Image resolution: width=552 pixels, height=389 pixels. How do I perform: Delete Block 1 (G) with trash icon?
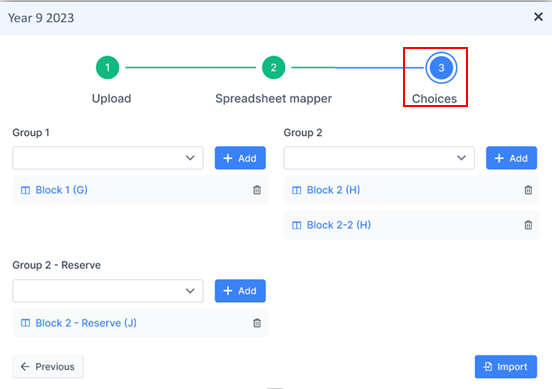pos(257,190)
